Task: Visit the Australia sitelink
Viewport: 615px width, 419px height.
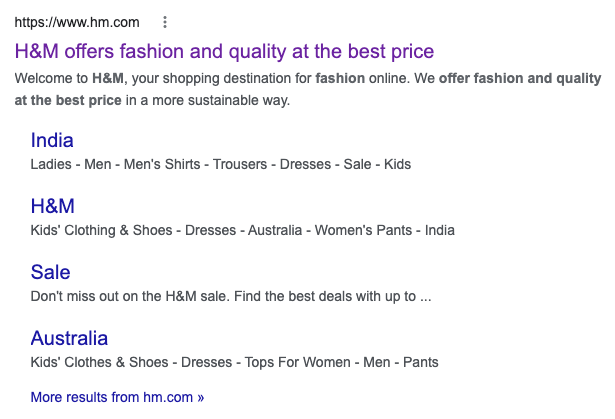Action: coord(69,338)
